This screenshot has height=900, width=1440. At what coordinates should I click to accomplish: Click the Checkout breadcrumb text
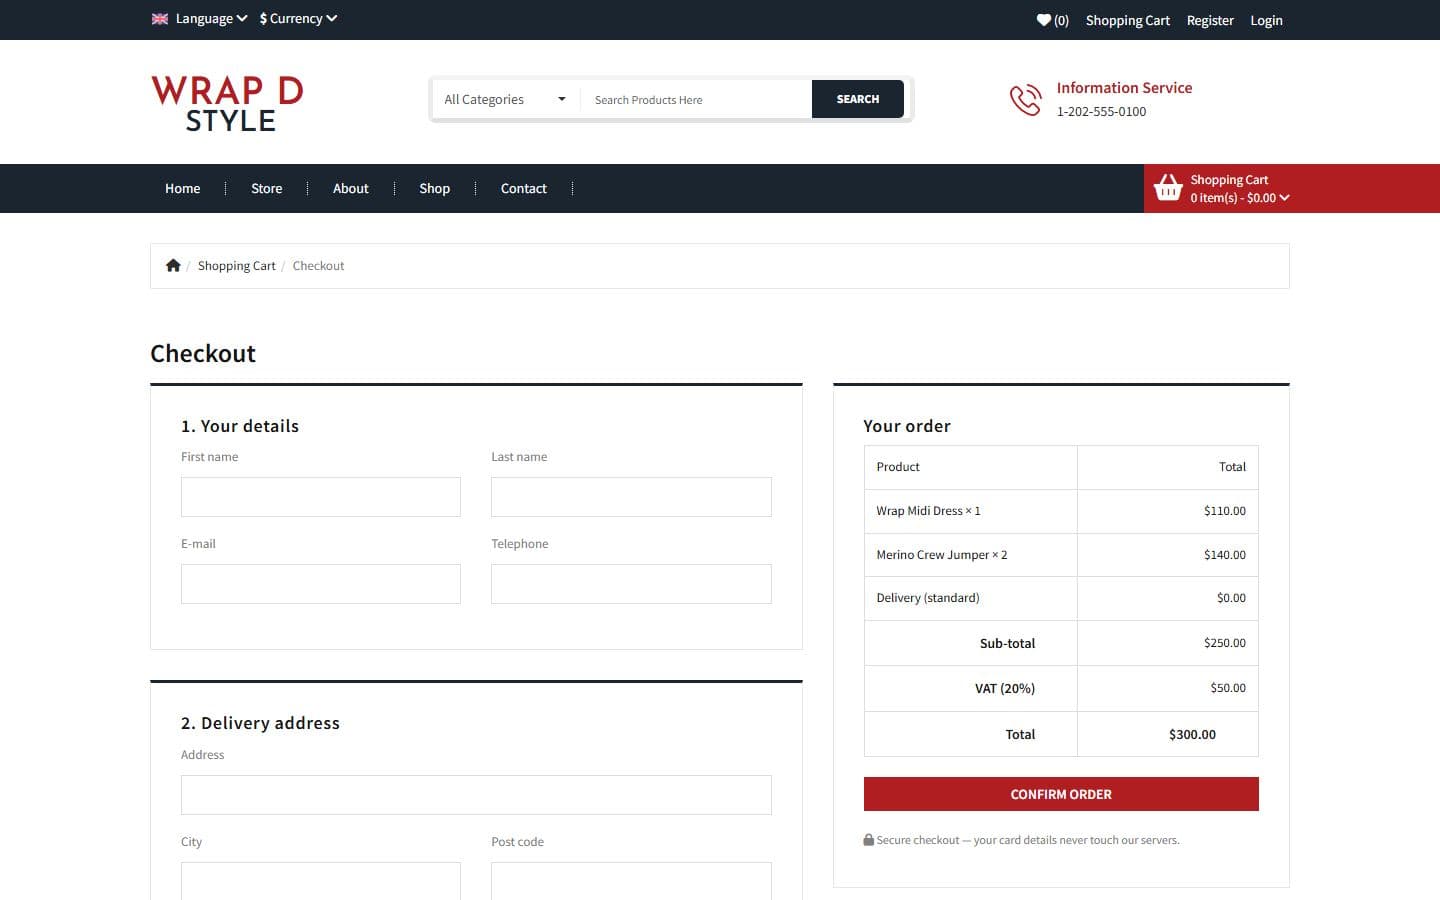(x=318, y=266)
